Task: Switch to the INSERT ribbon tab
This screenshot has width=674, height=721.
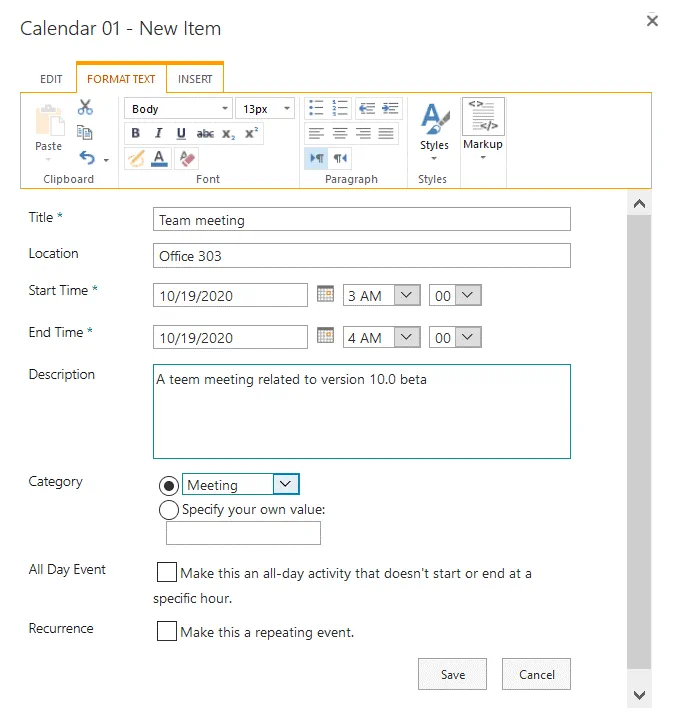Action: tap(195, 79)
